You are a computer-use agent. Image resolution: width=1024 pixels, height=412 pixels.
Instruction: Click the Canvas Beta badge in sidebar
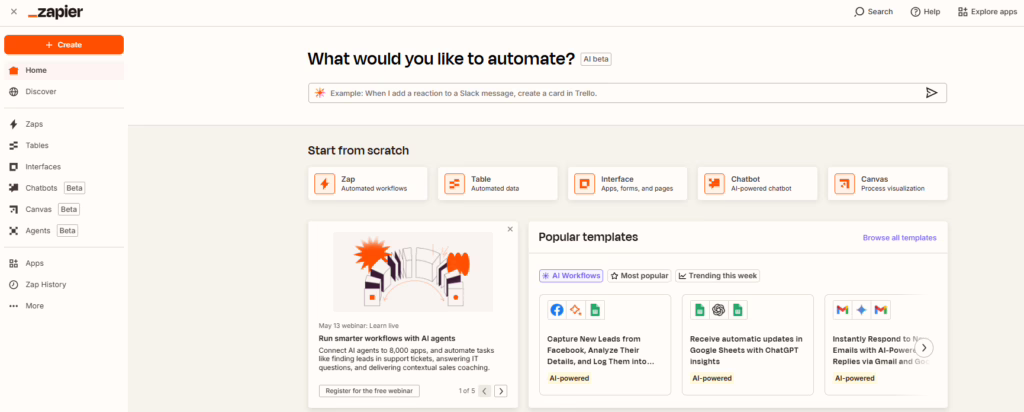69,210
